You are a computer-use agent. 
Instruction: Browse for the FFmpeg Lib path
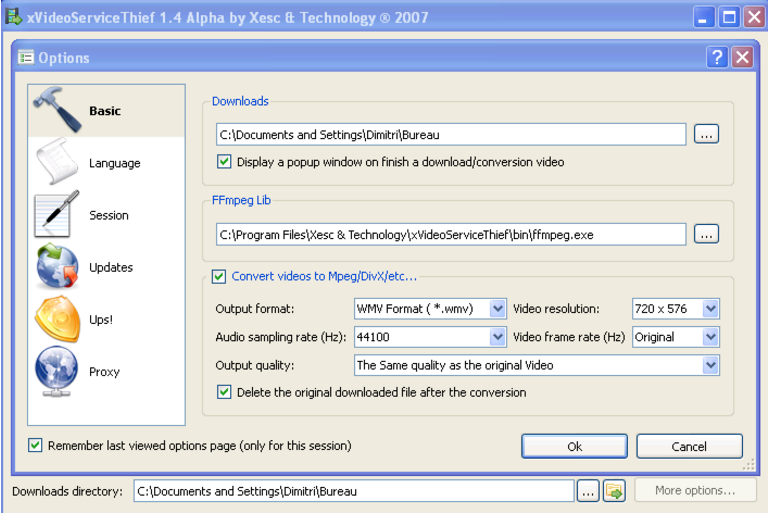(x=706, y=234)
